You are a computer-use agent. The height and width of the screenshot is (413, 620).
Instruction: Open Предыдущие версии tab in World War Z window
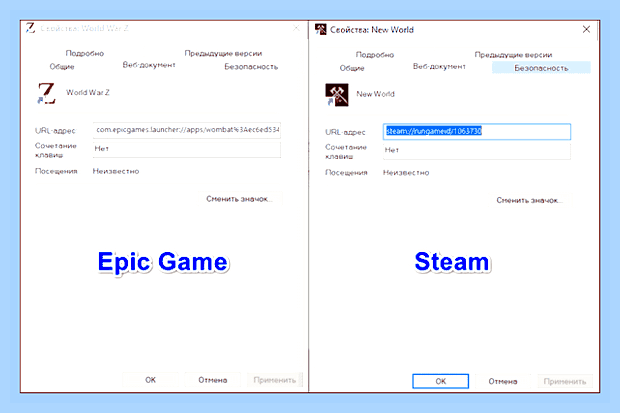(223, 53)
